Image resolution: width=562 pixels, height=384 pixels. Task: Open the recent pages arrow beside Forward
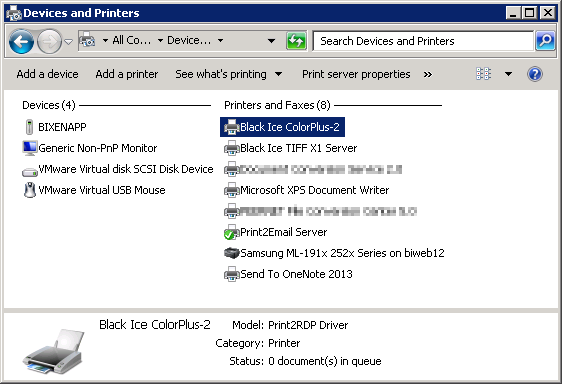click(x=68, y=42)
